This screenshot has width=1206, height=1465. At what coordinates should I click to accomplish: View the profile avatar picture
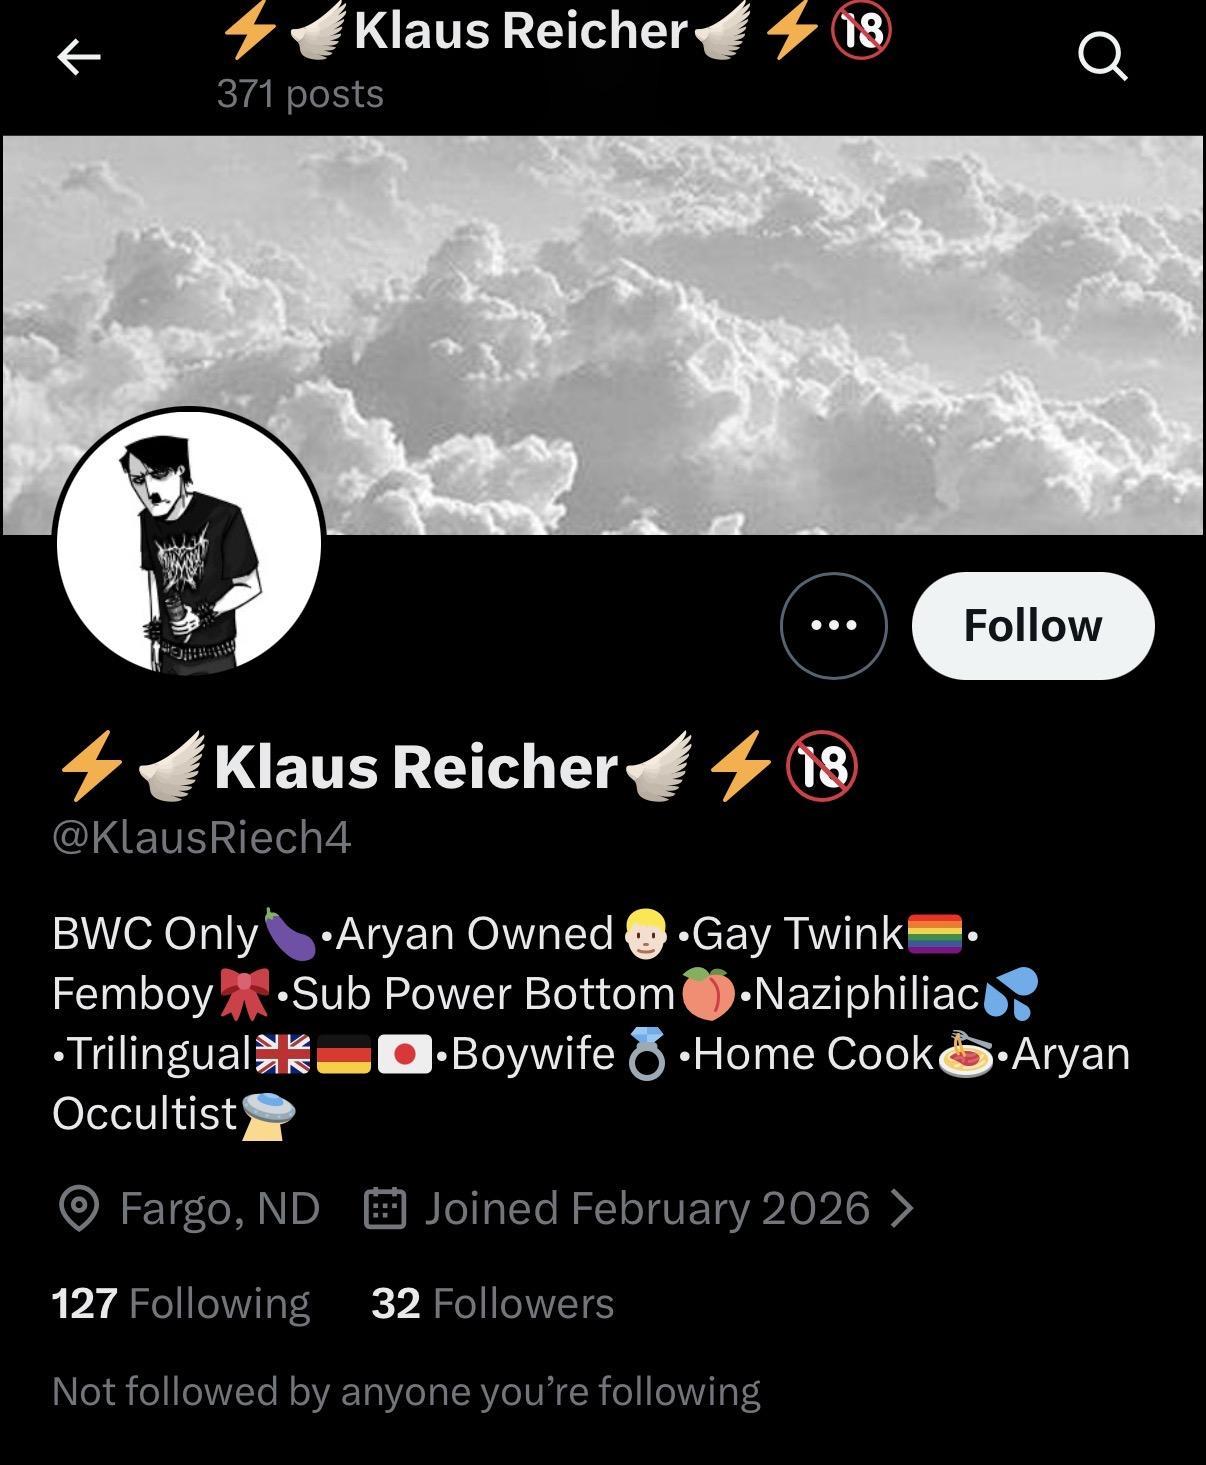[189, 541]
